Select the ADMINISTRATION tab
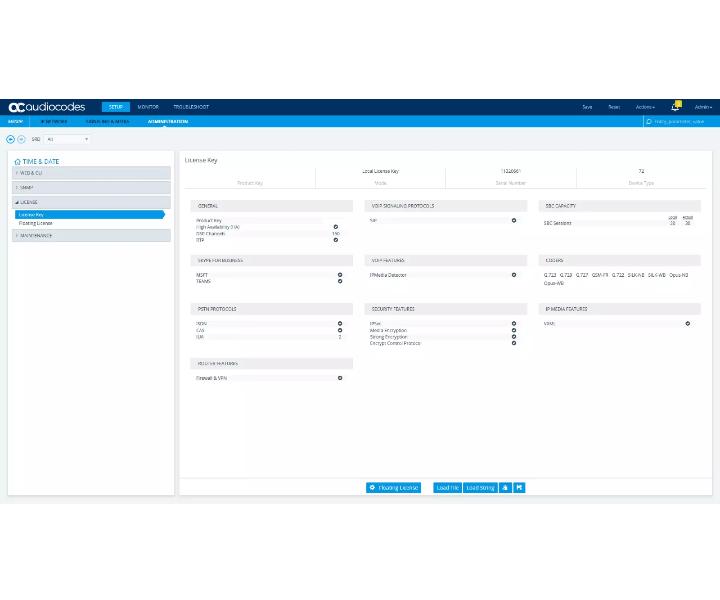Viewport: 720px width, 600px height. (168, 122)
